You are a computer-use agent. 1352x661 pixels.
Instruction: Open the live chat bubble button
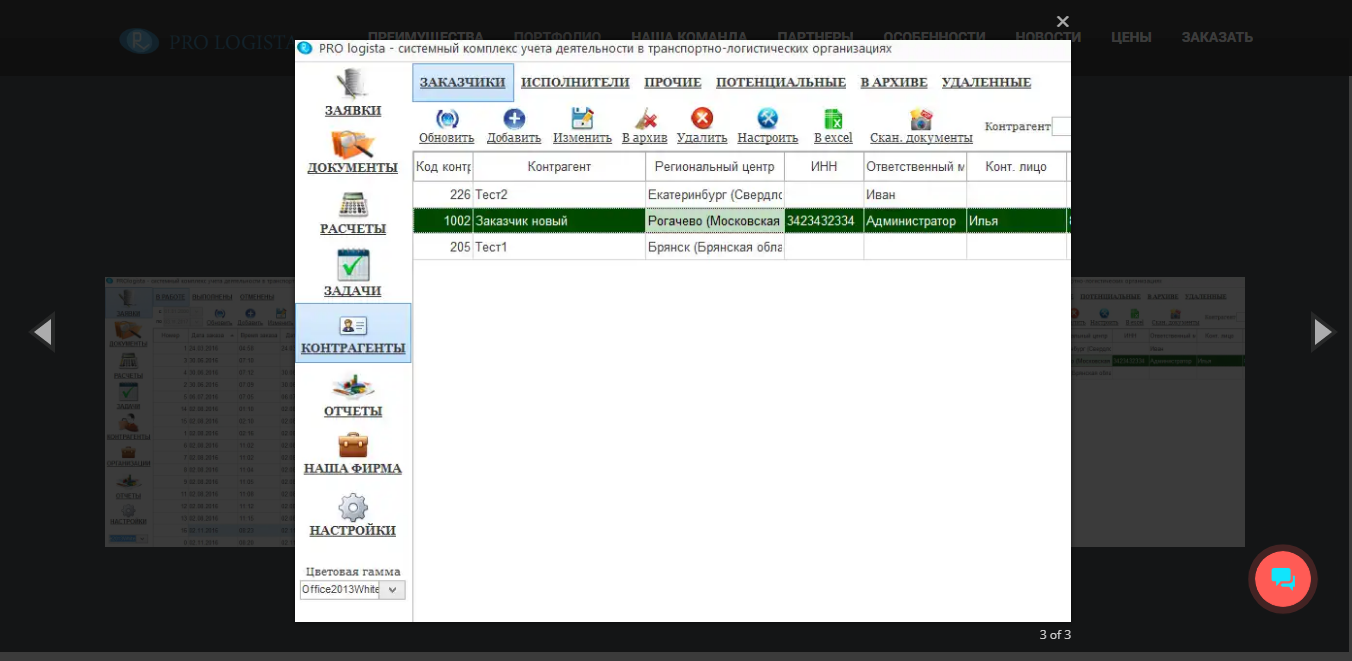(x=1282, y=579)
